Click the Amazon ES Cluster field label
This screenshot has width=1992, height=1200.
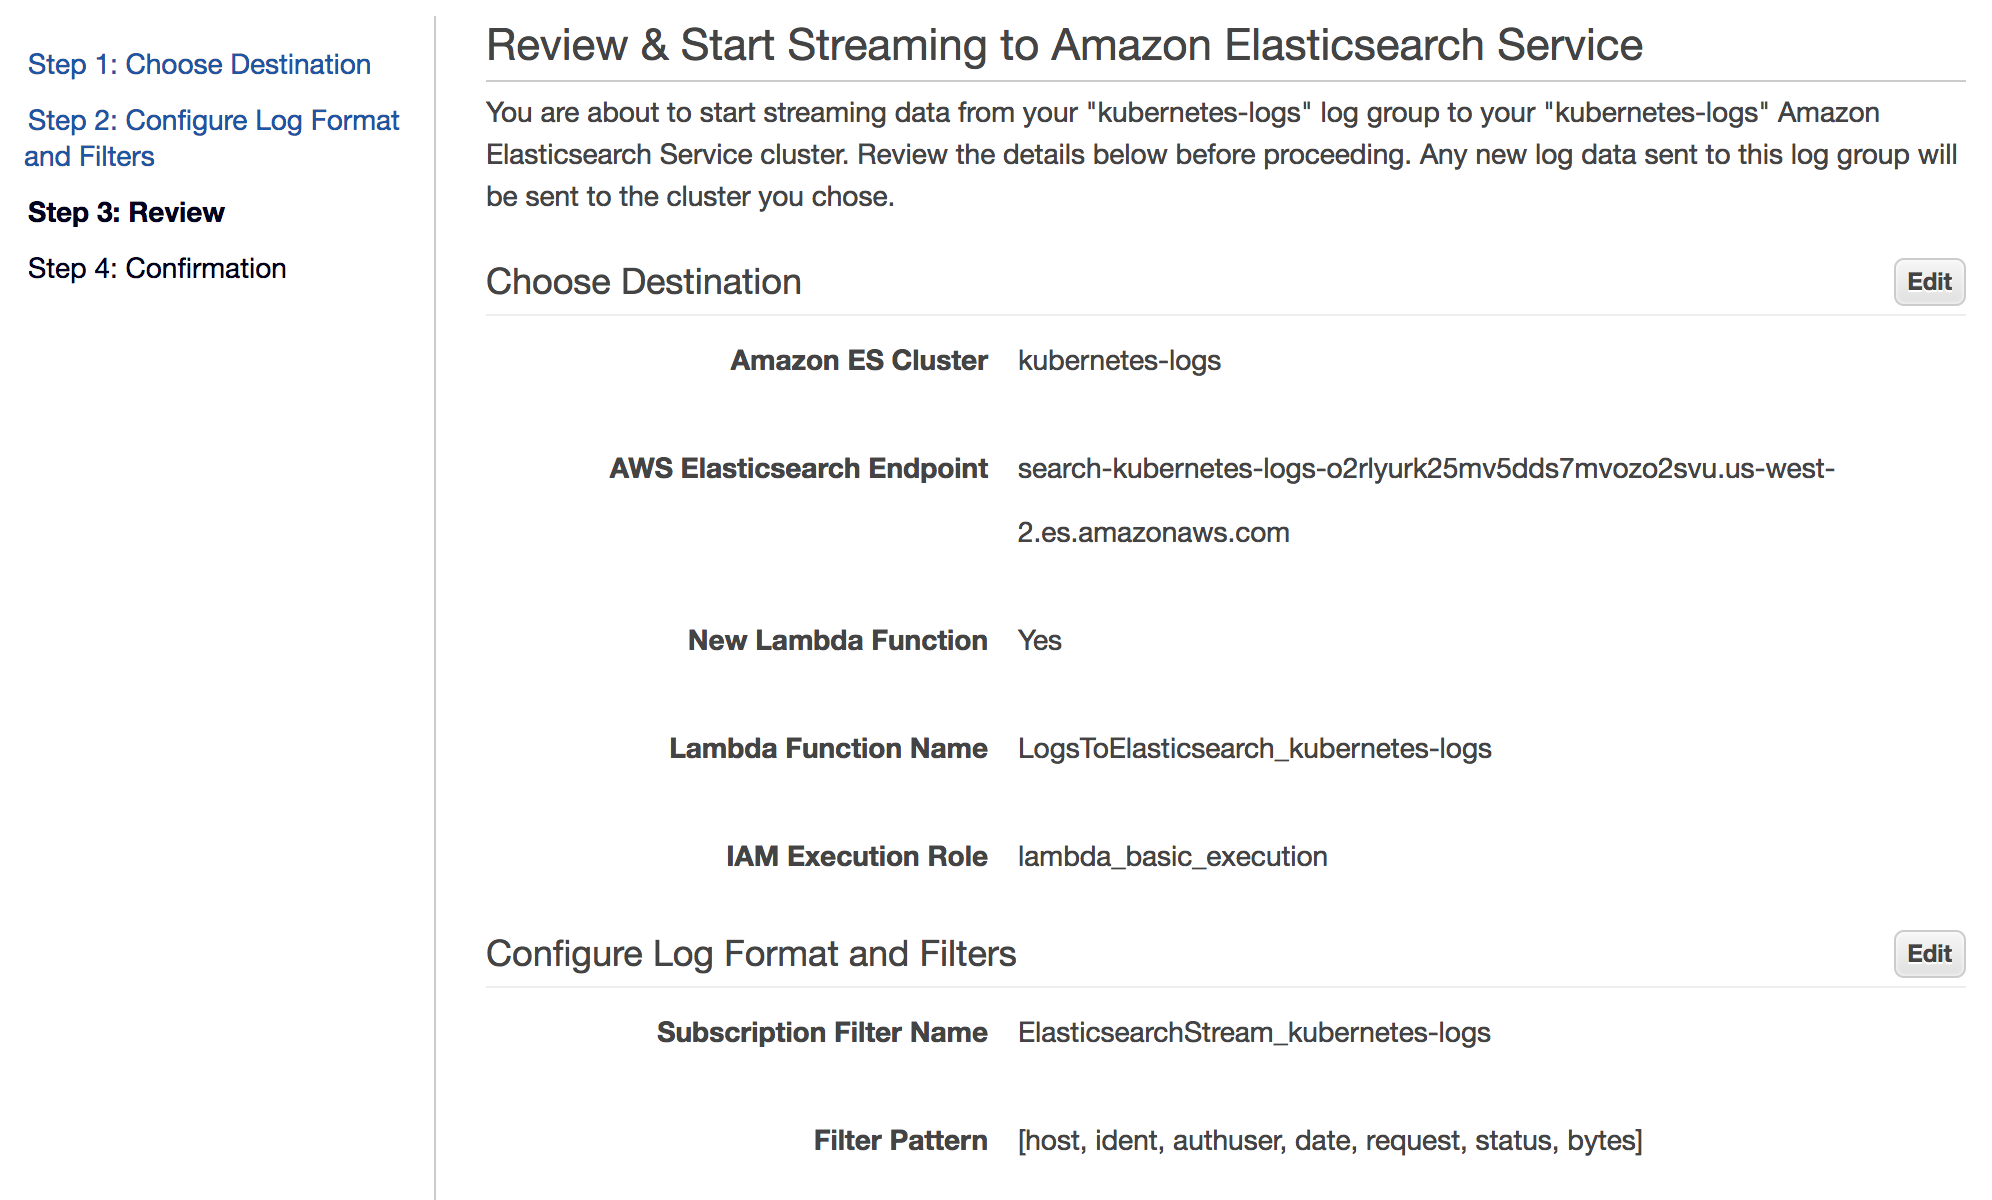coord(858,360)
